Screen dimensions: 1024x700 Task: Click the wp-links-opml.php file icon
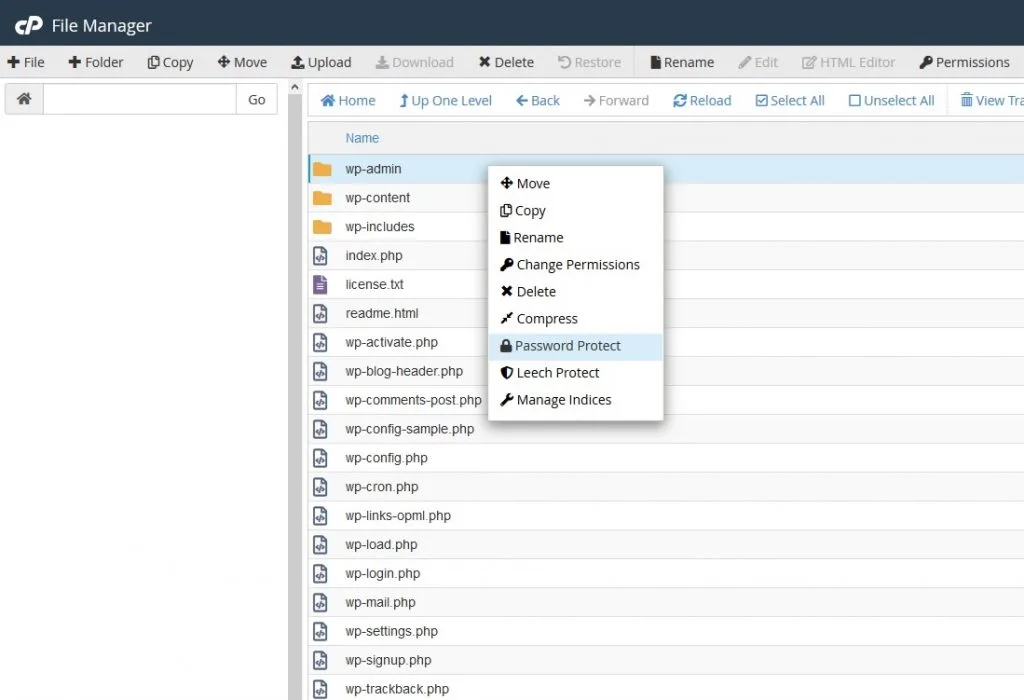point(320,515)
